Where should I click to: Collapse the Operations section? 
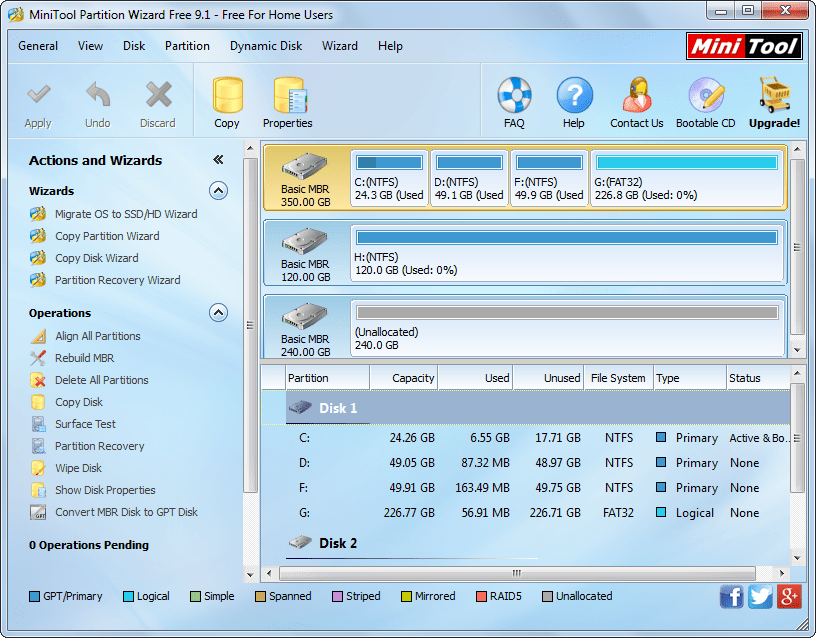(x=218, y=312)
